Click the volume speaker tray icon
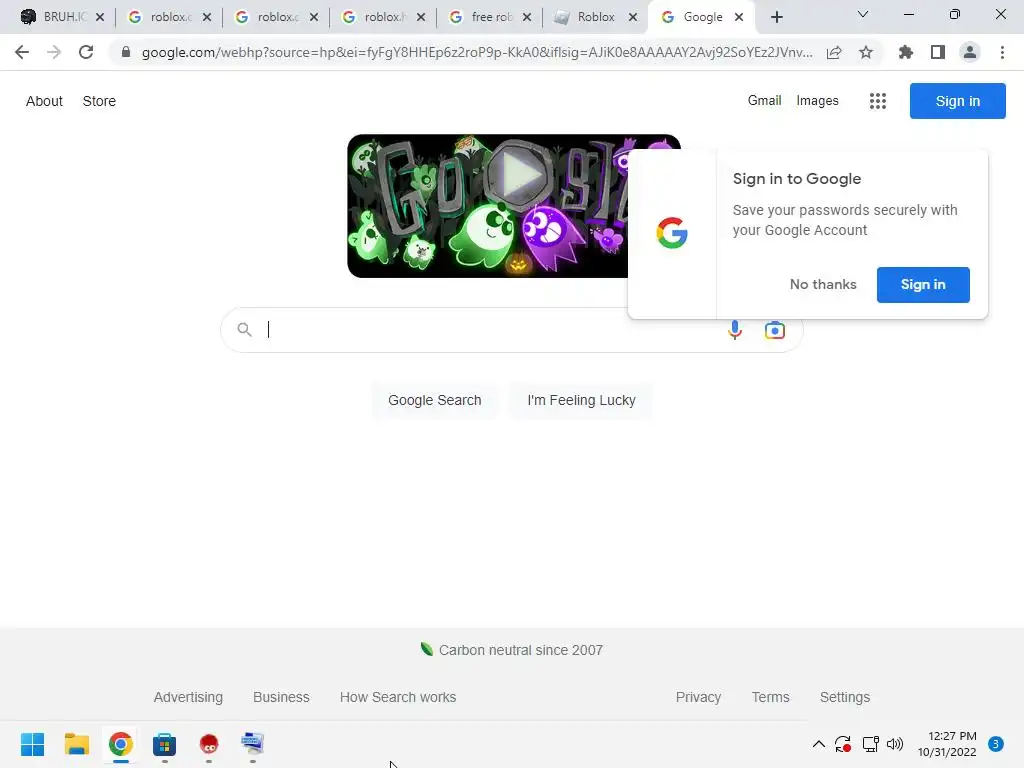Viewport: 1024px width, 768px height. click(x=895, y=744)
